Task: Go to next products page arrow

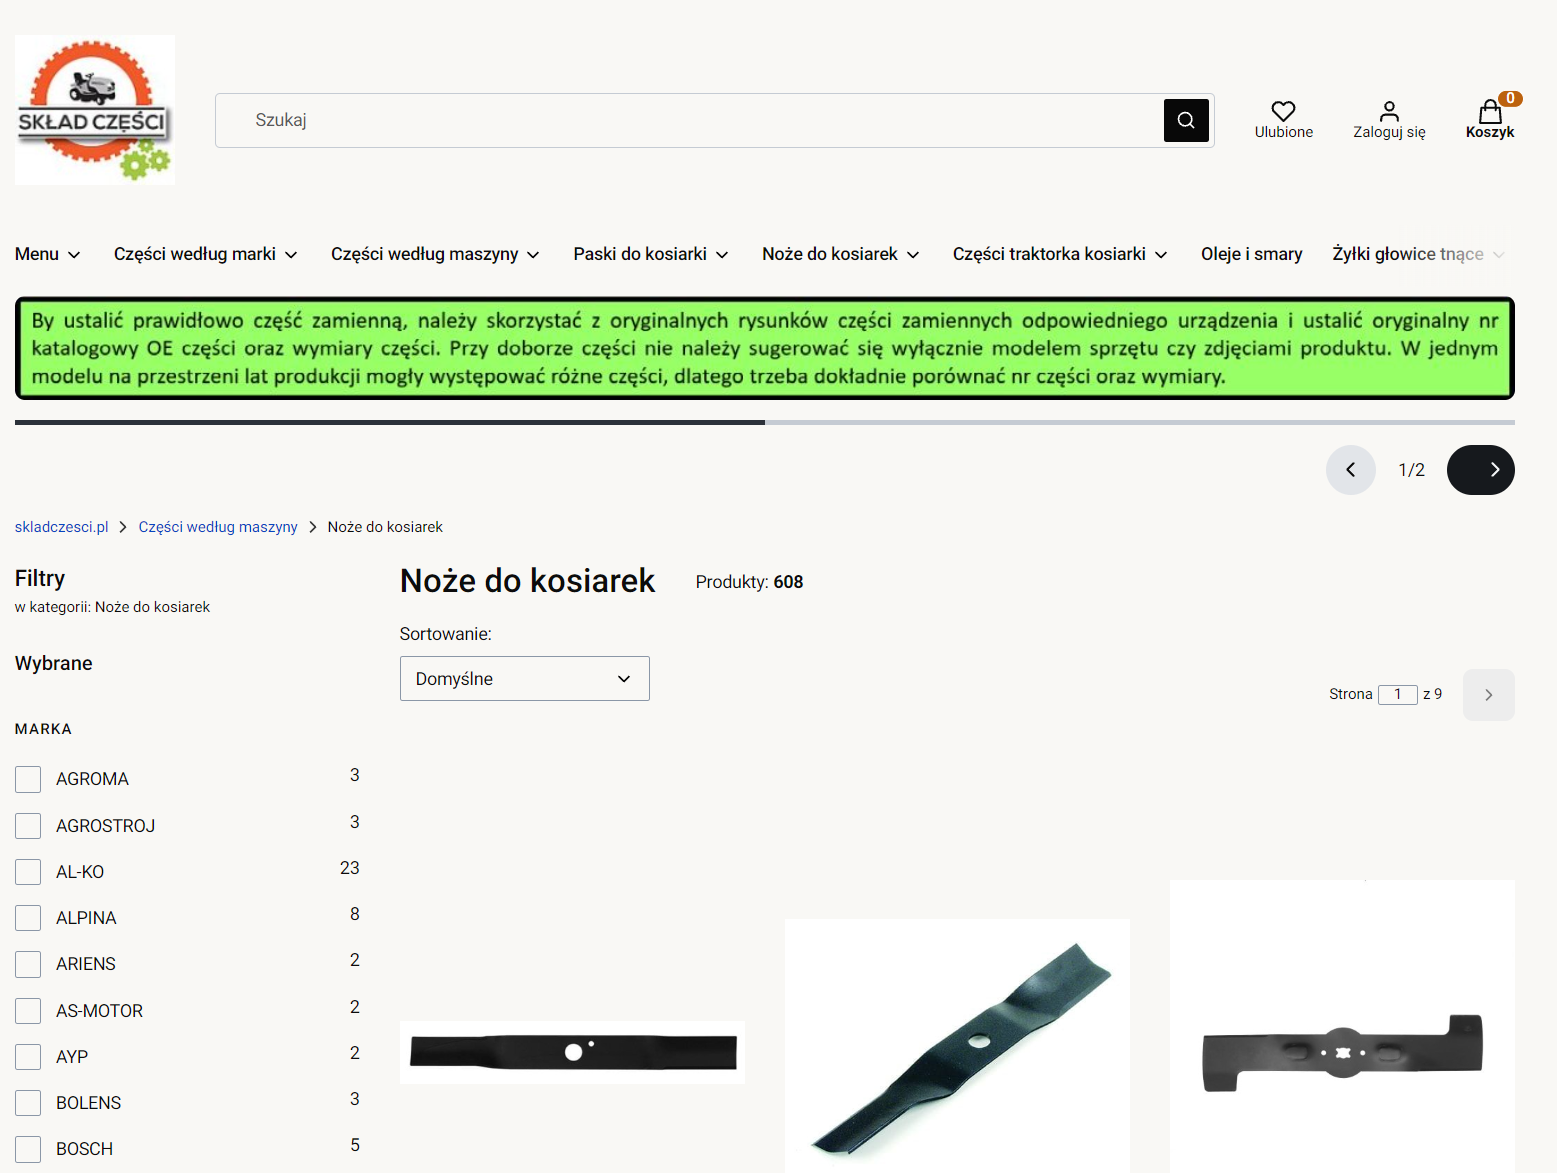Action: pos(1488,695)
